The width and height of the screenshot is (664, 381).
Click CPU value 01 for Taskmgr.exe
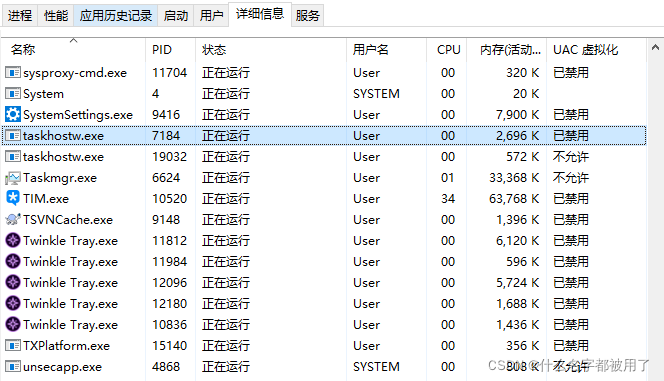tap(448, 177)
